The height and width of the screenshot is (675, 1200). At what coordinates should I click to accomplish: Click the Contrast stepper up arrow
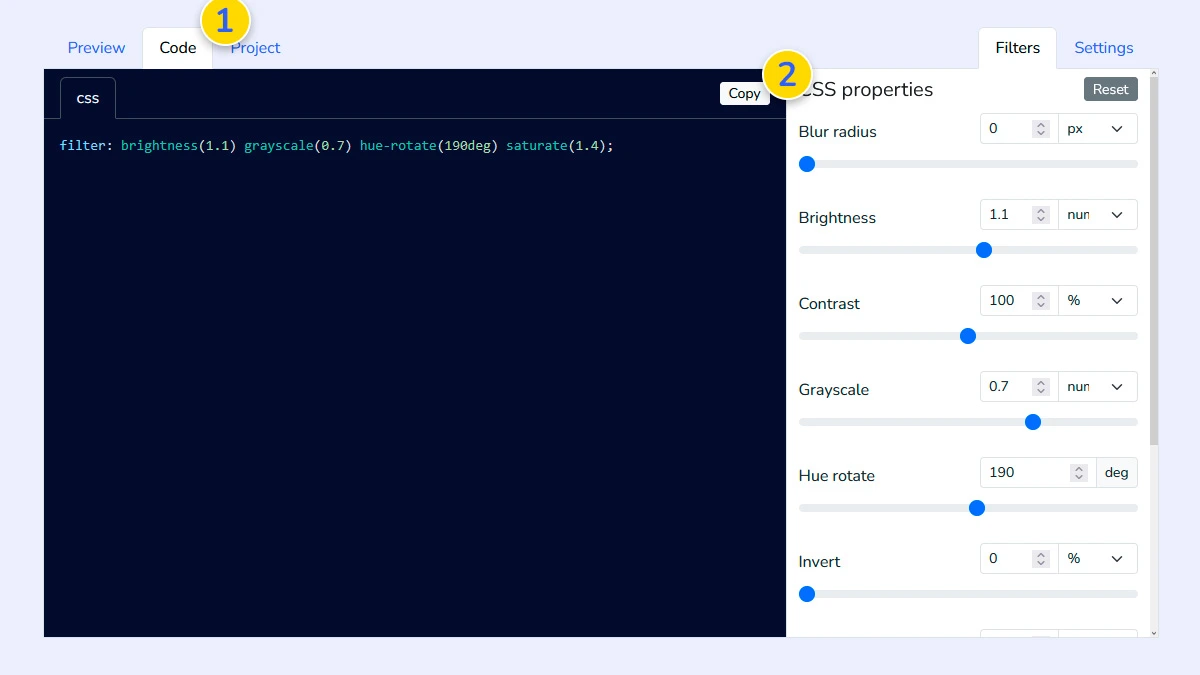click(x=1040, y=295)
